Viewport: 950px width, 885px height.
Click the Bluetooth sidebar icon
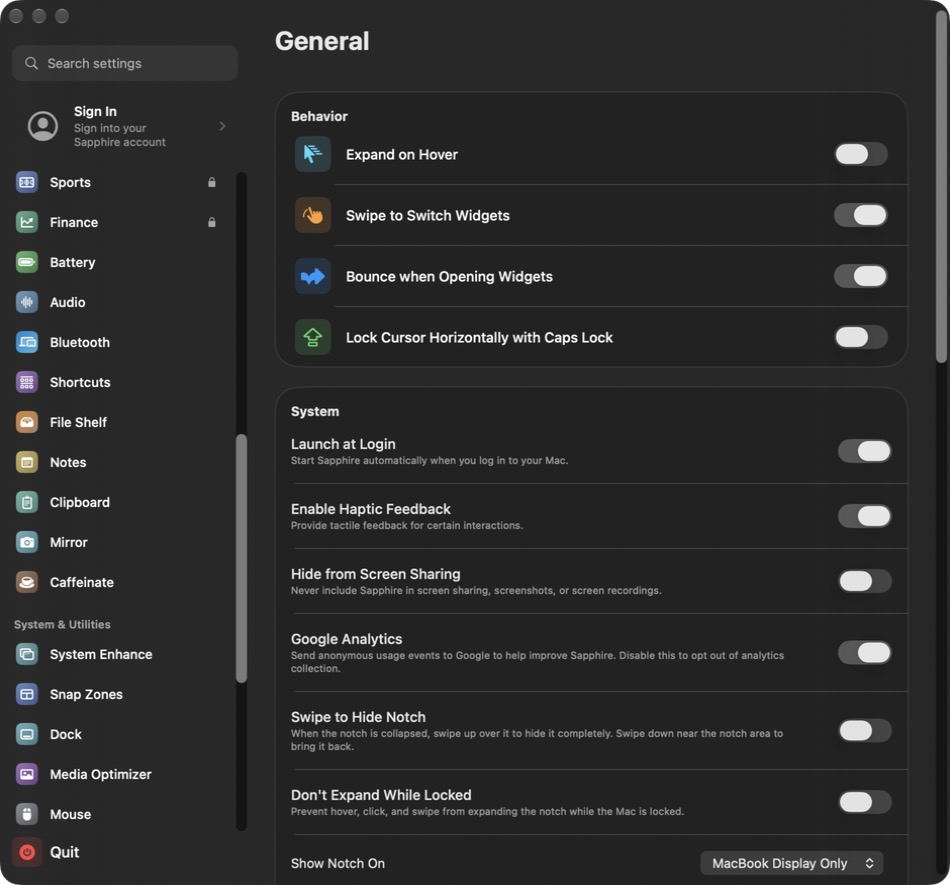27,342
